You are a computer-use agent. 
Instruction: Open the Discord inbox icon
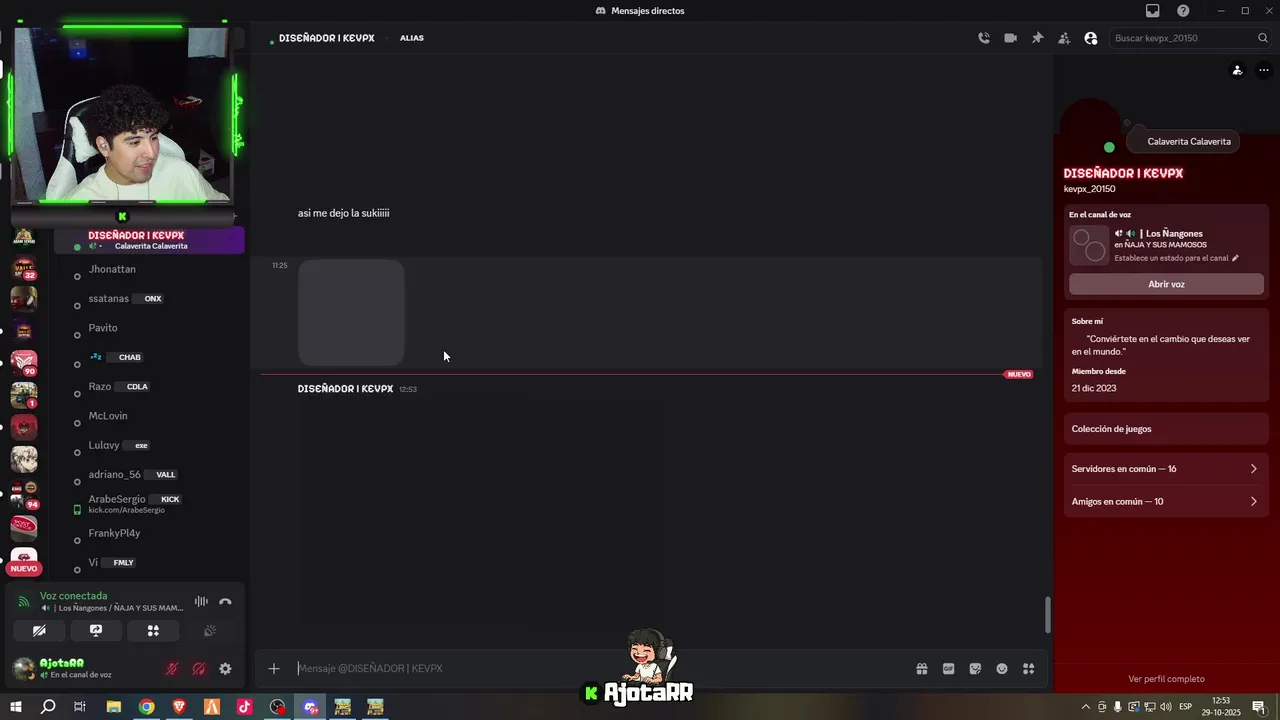[x=1153, y=11]
